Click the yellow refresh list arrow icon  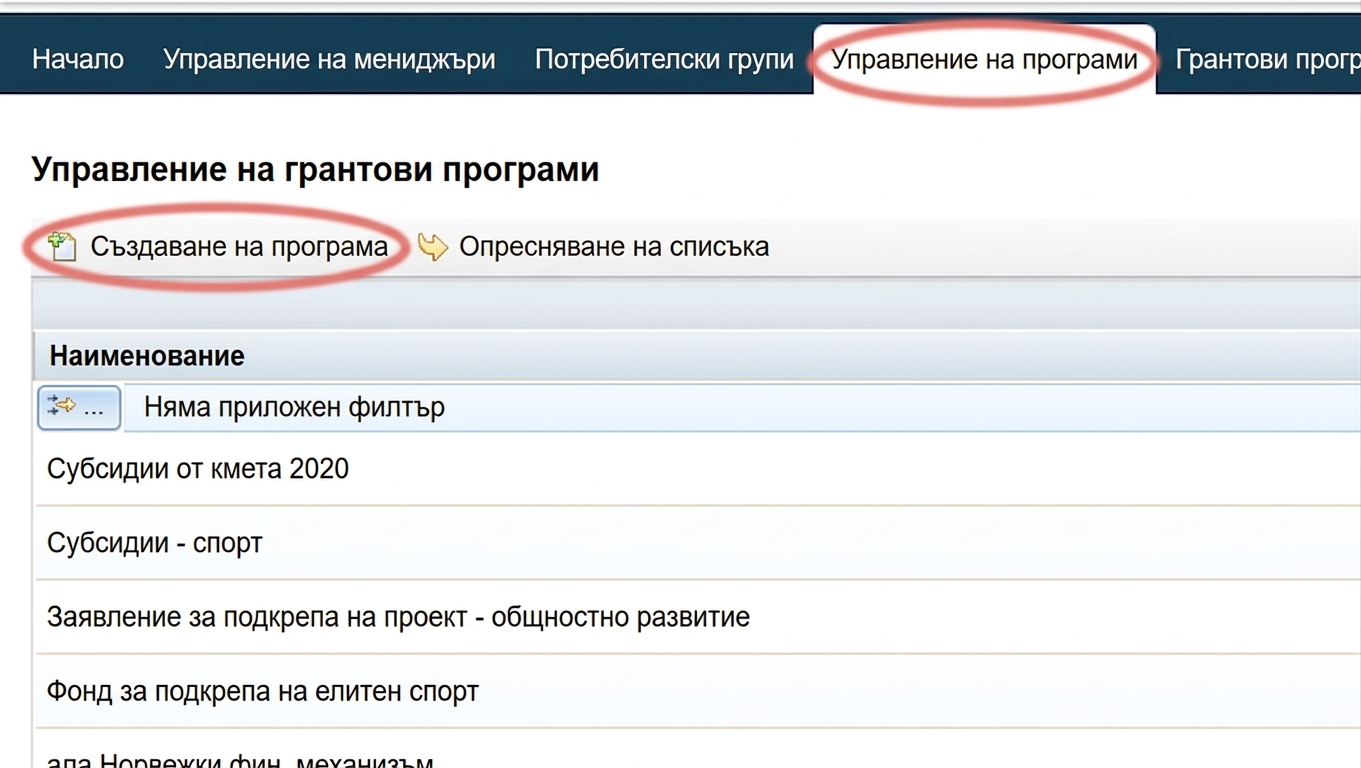(432, 247)
